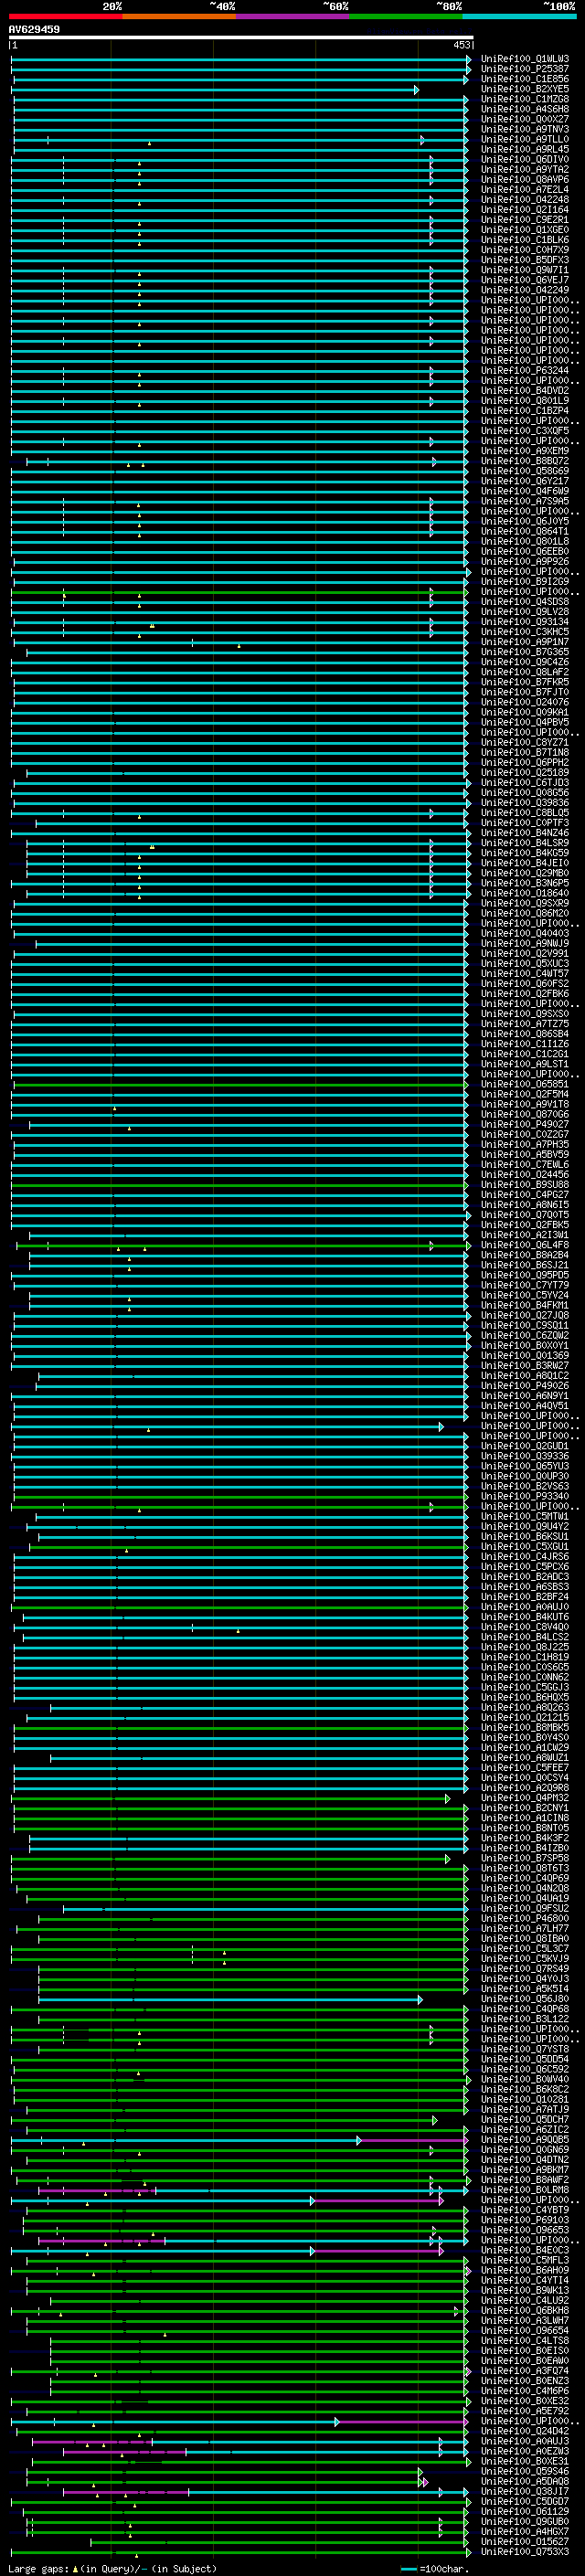Click the UniRef100_O18640 label
The width and height of the screenshot is (585, 2576).
[525, 893]
